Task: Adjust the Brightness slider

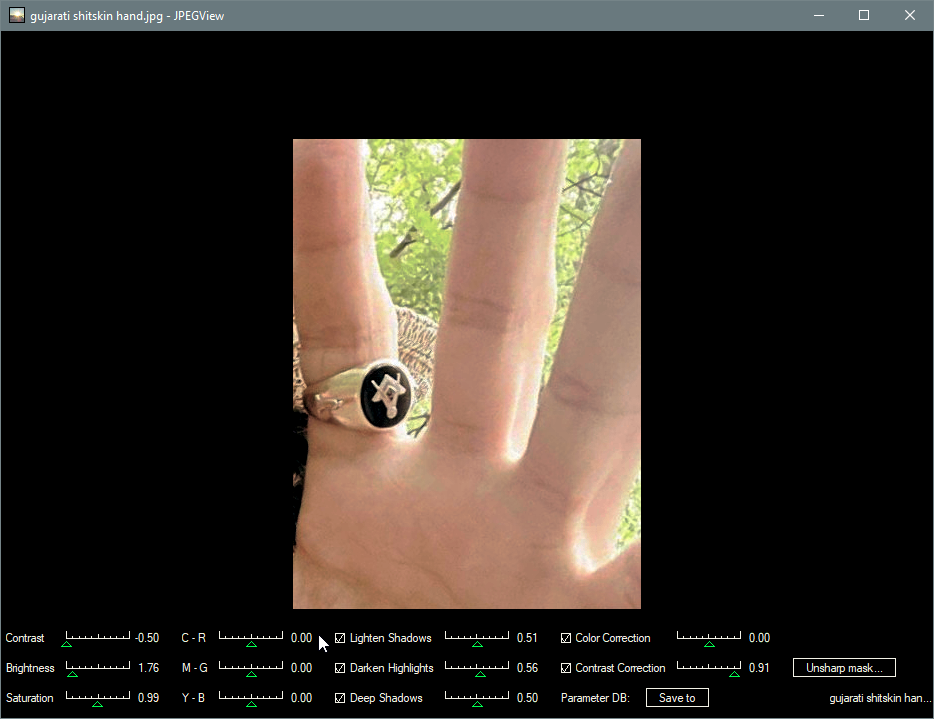Action: pos(98,668)
